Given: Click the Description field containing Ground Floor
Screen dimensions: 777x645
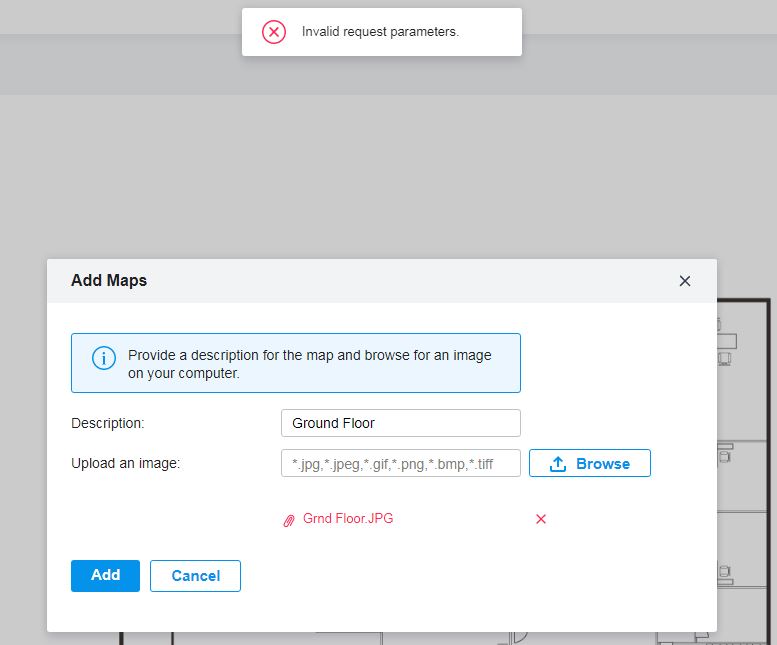Looking at the screenshot, I should coord(400,423).
